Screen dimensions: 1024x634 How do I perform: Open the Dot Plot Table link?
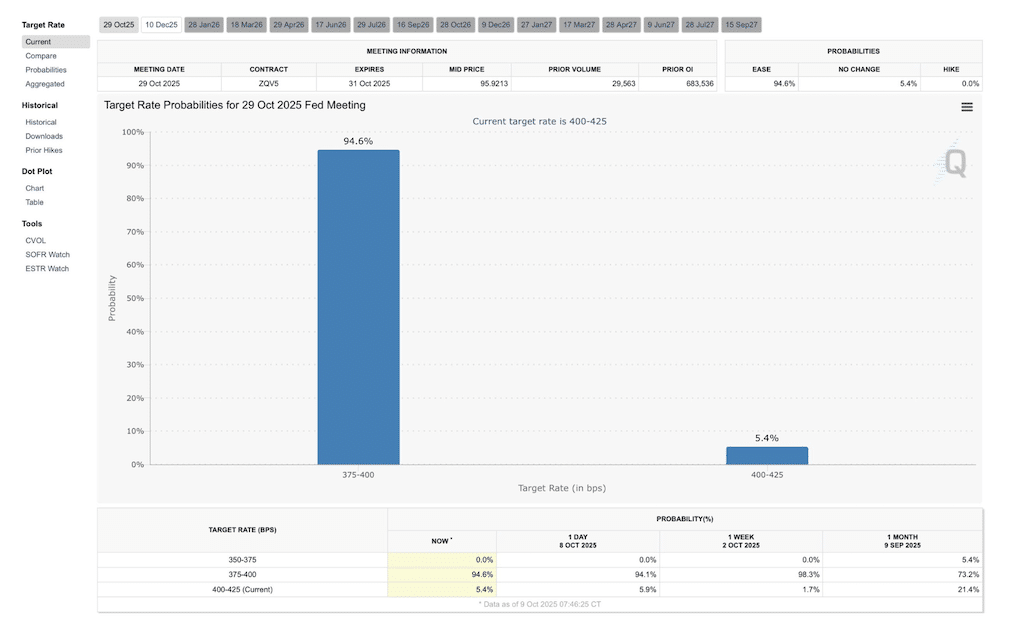point(35,202)
